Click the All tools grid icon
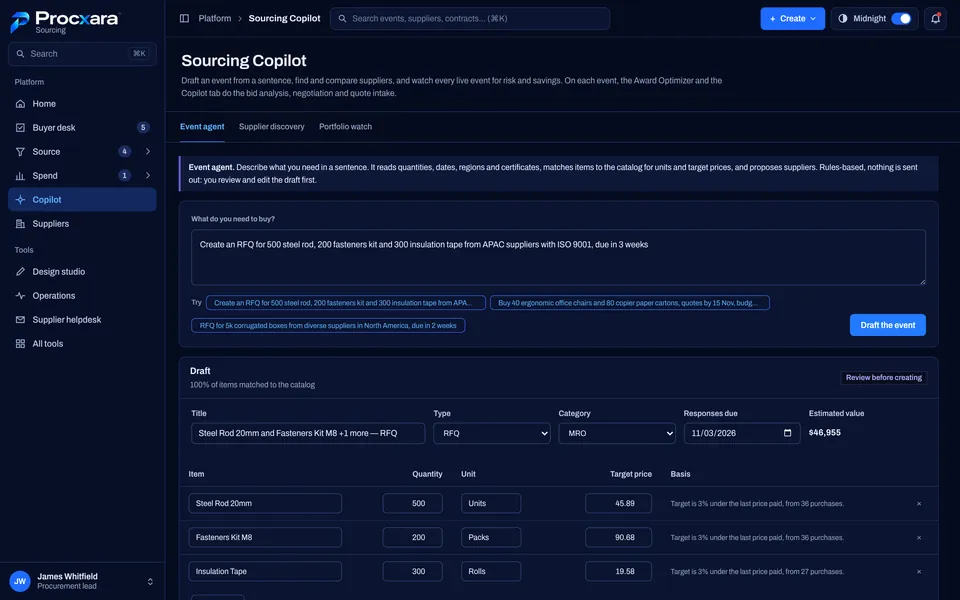Screen dimensions: 960x600 pos(20,343)
